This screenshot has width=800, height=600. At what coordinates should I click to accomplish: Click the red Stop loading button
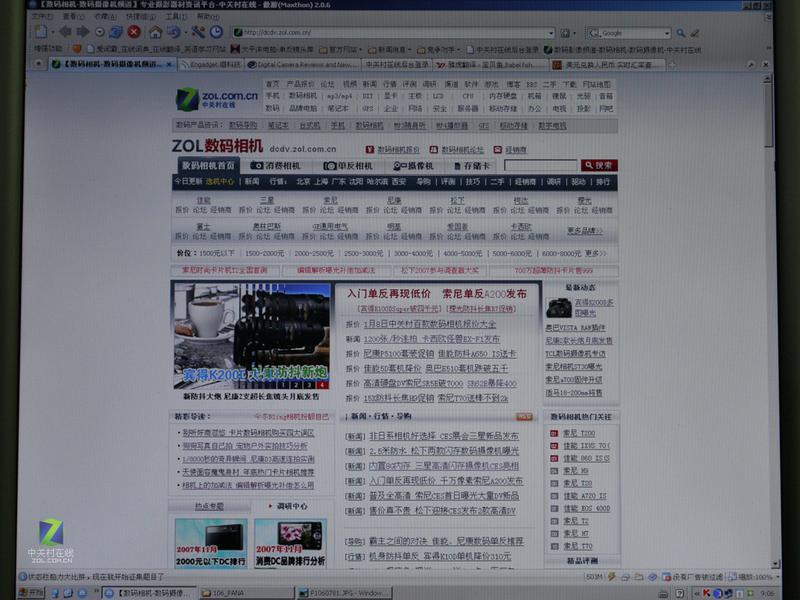click(x=134, y=32)
